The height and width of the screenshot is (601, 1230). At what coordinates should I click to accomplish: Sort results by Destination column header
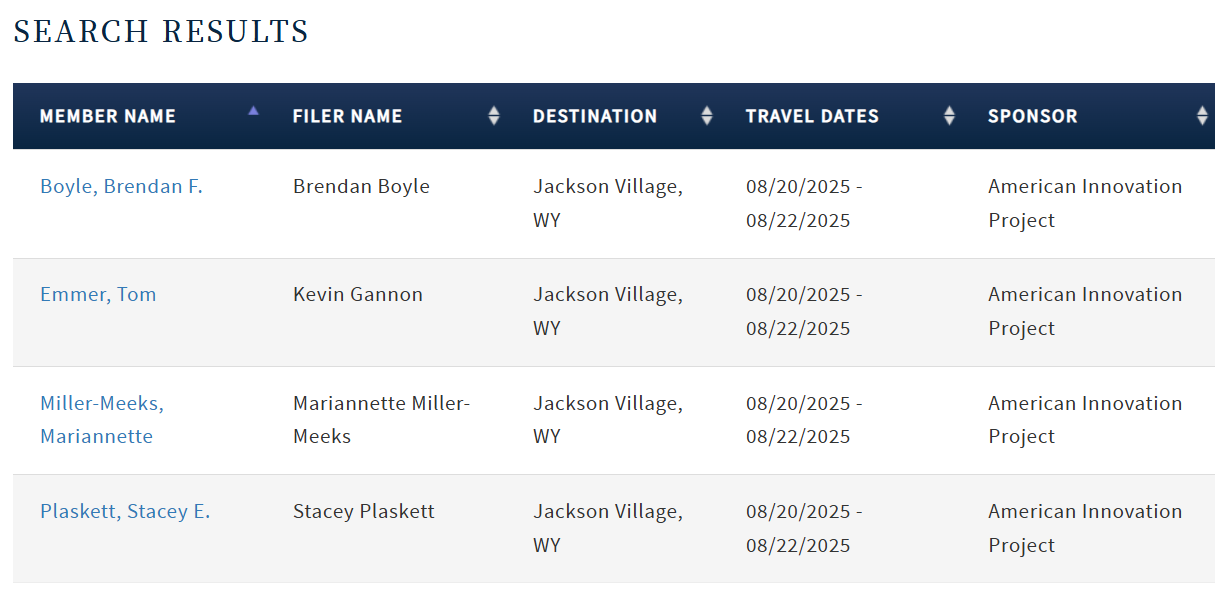coord(595,116)
